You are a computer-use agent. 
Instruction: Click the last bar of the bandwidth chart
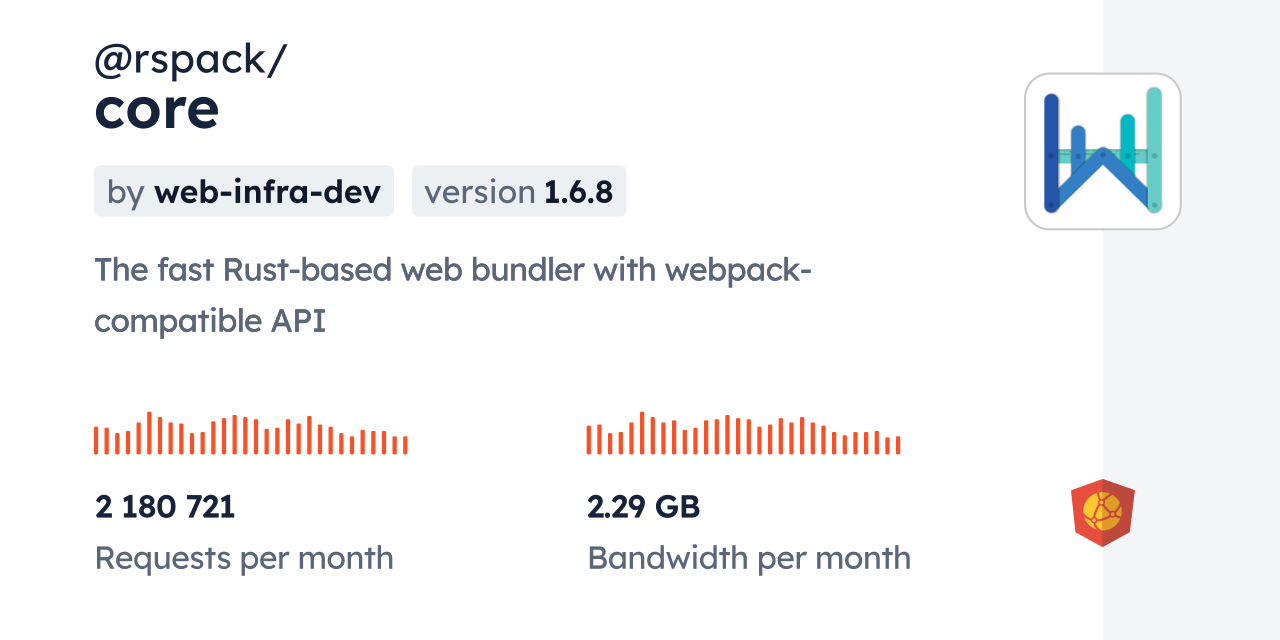point(898,446)
